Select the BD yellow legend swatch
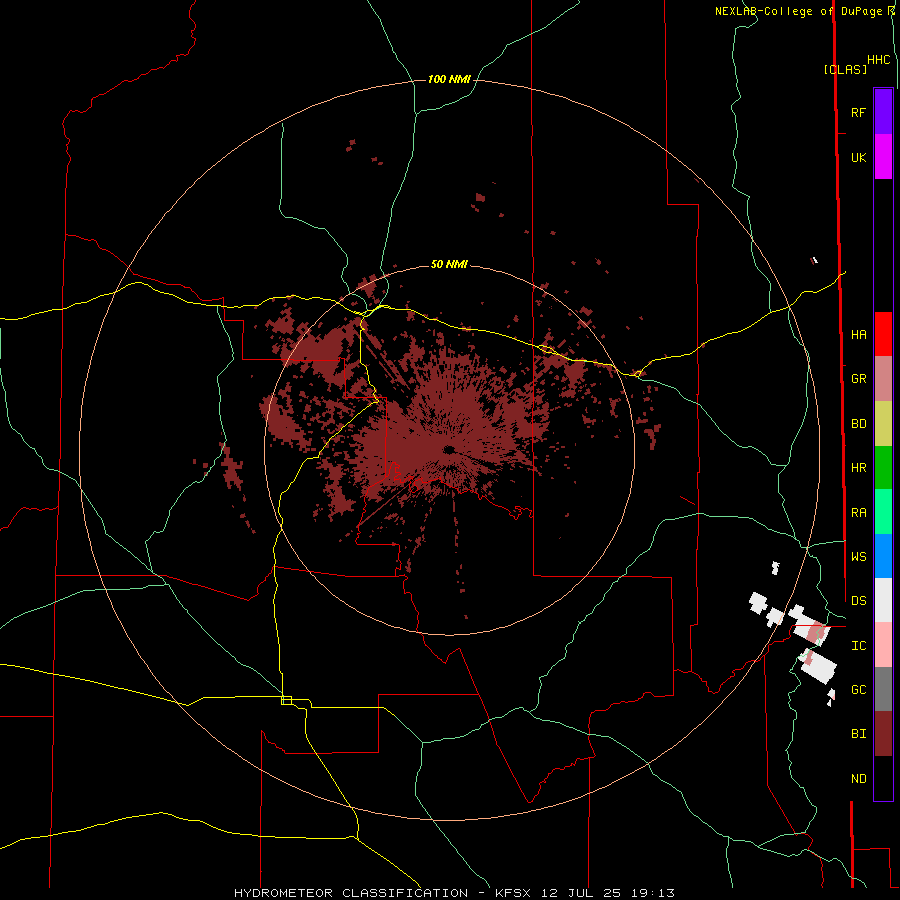The width and height of the screenshot is (900, 900). pyautogui.click(x=883, y=424)
